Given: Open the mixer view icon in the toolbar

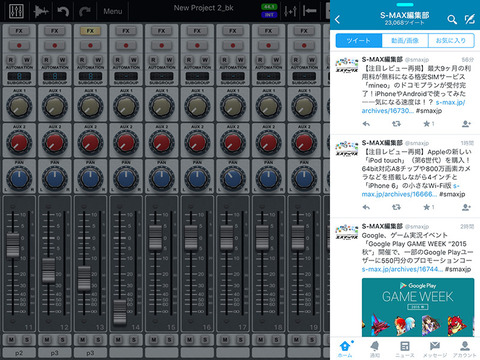Looking at the screenshot, I should 16,11.
